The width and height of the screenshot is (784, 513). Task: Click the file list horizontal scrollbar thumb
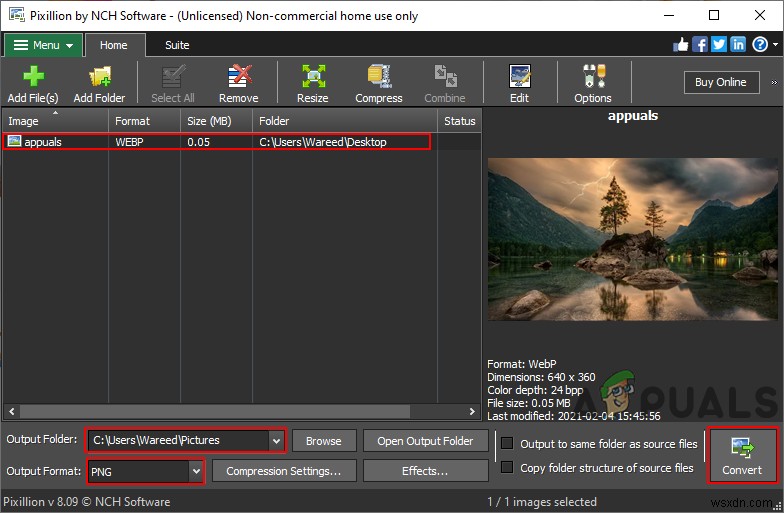(x=215, y=412)
